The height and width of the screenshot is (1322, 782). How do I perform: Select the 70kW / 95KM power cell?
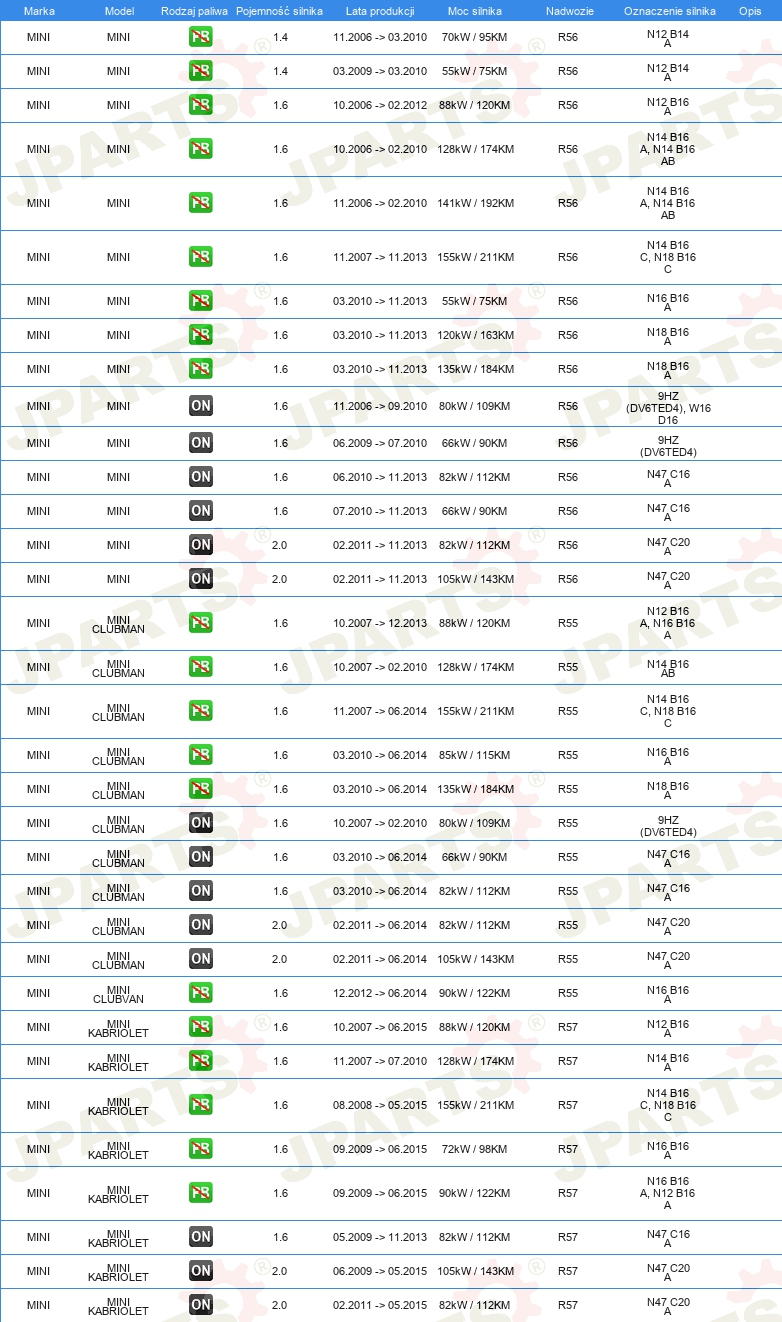click(475, 37)
